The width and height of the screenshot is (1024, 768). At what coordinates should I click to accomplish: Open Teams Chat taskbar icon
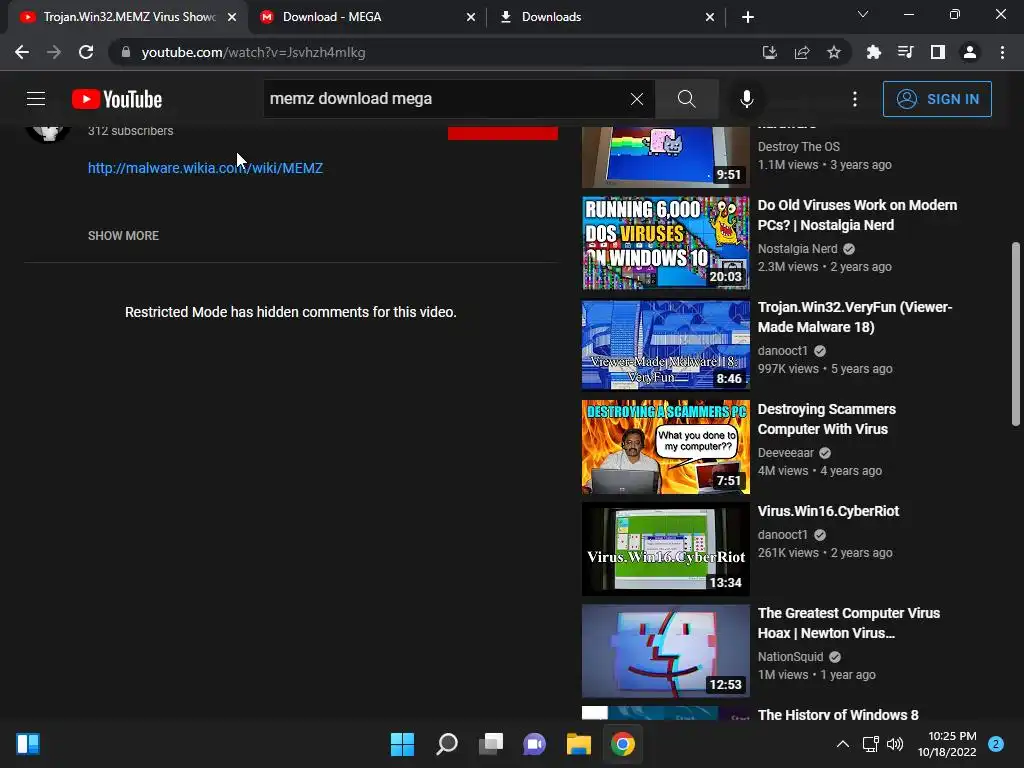[x=534, y=744]
